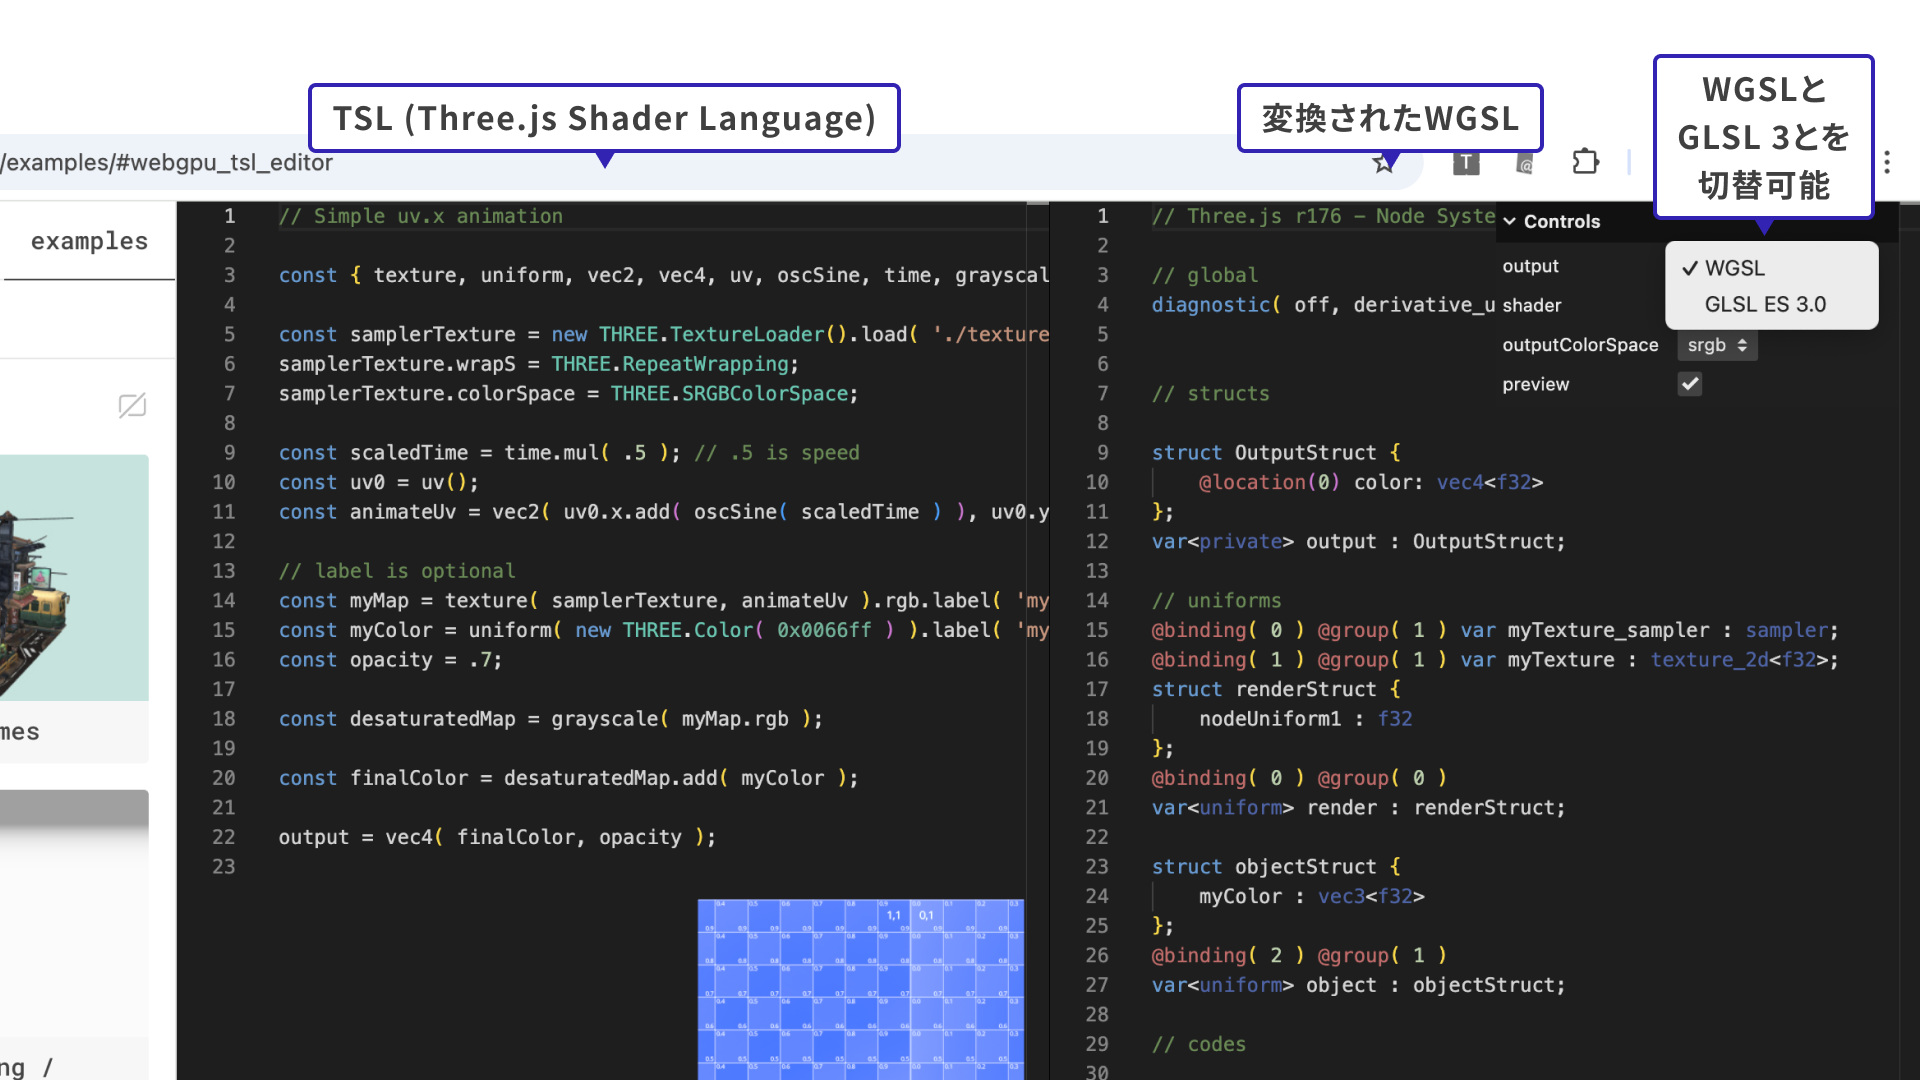This screenshot has height=1080, width=1920.
Task: Open the outputColorSpace srgb dropdown
Action: click(1716, 345)
